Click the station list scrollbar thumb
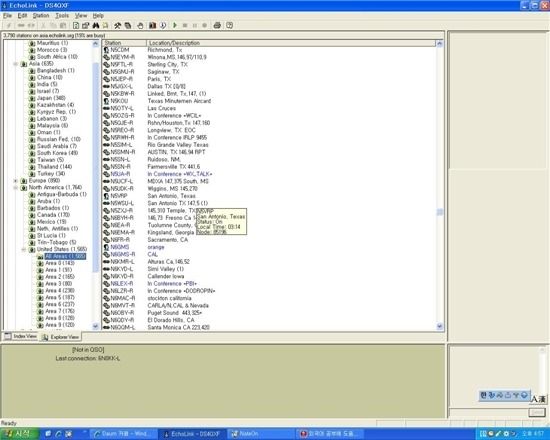This screenshot has width=550, height=440. (440, 212)
